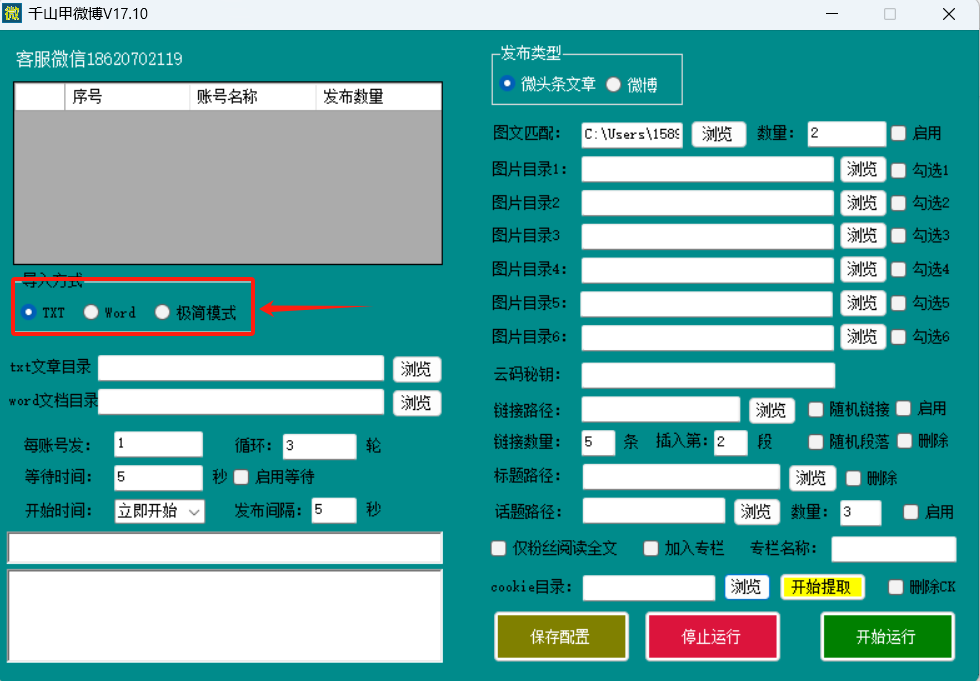Browse for word文档目录 folder
Screen dimensions: 980x681
[x=417, y=403]
